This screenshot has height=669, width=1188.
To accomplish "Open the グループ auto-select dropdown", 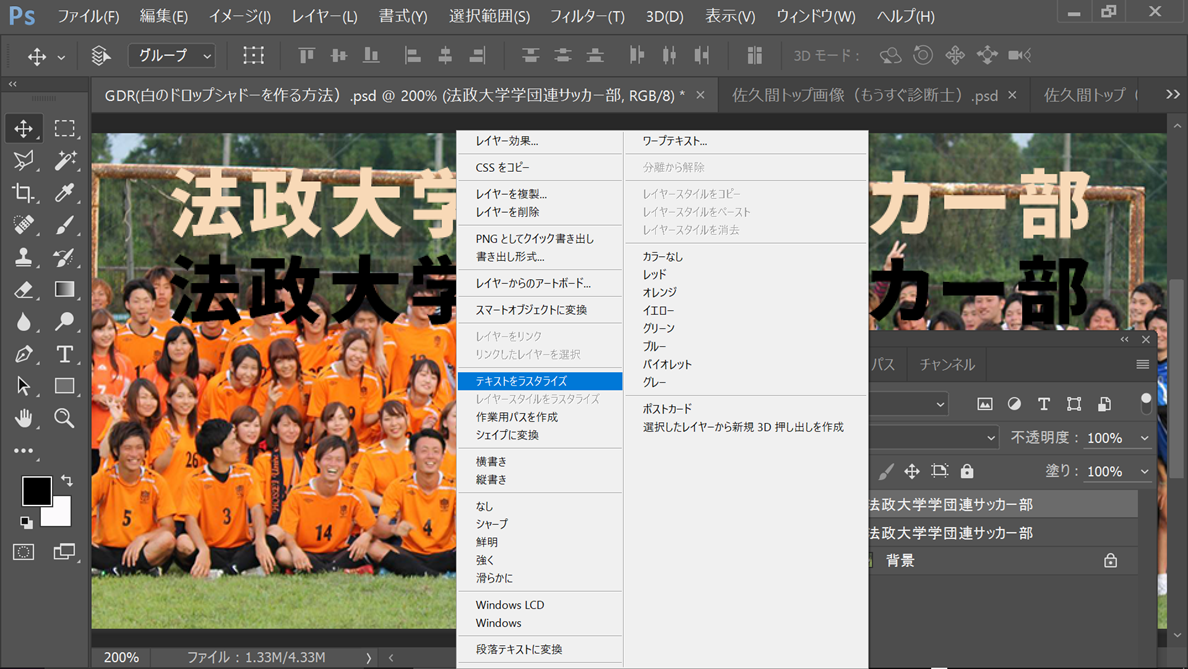I will coord(172,55).
